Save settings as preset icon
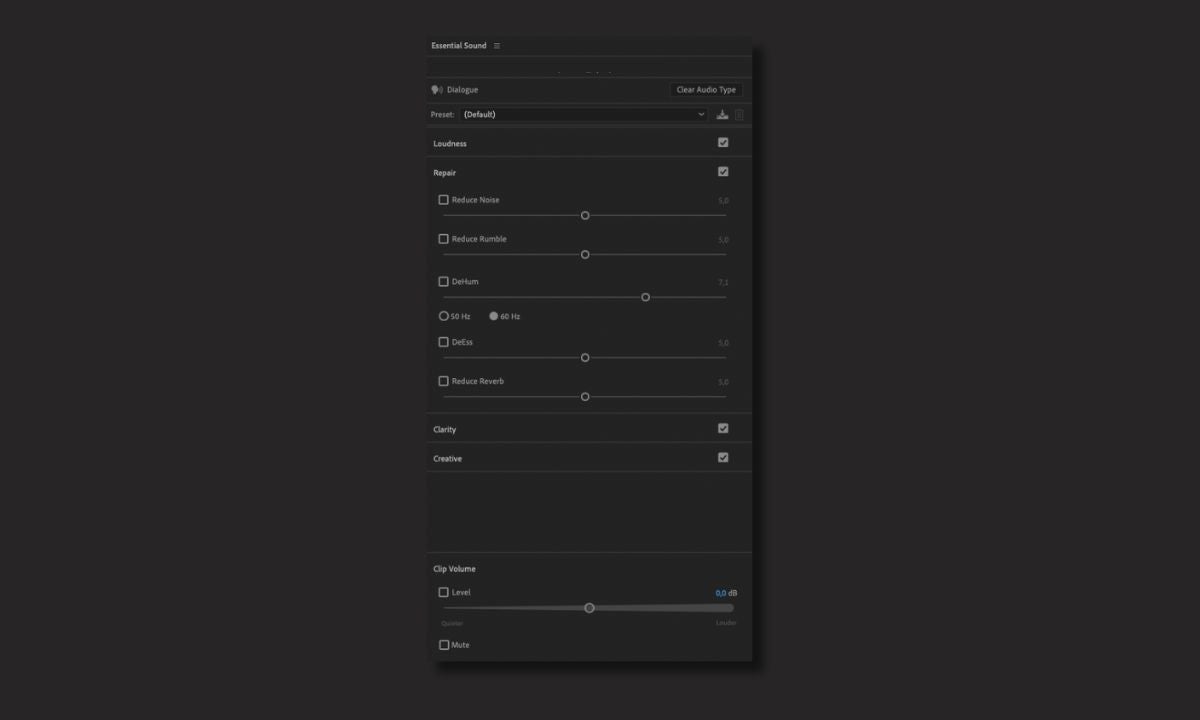Viewport: 1200px width, 720px height. tap(723, 115)
